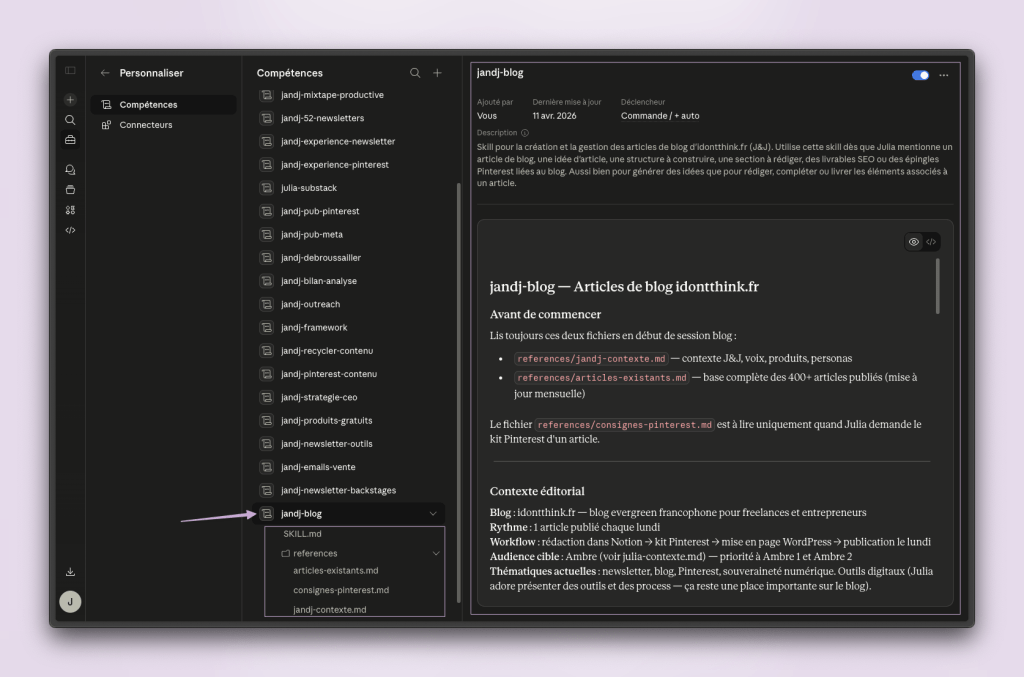The width and height of the screenshot is (1024, 677).
Task: Disable the jandj-blog skill toggle
Action: tap(920, 75)
